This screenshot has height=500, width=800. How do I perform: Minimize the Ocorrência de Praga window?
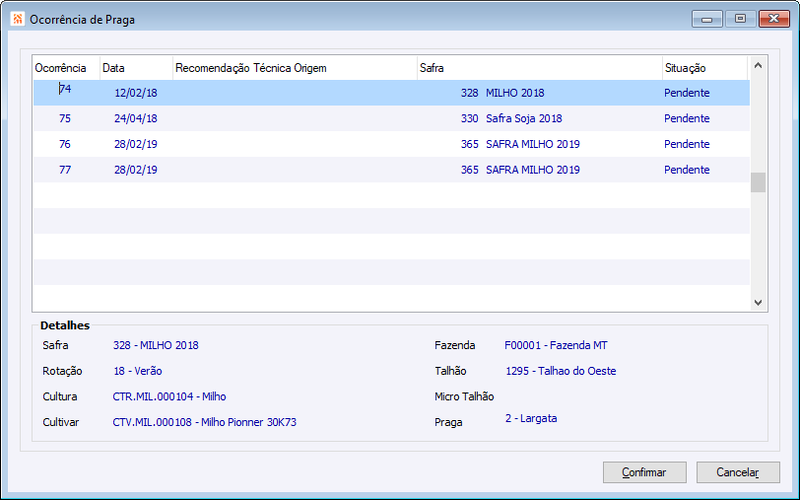click(x=707, y=19)
